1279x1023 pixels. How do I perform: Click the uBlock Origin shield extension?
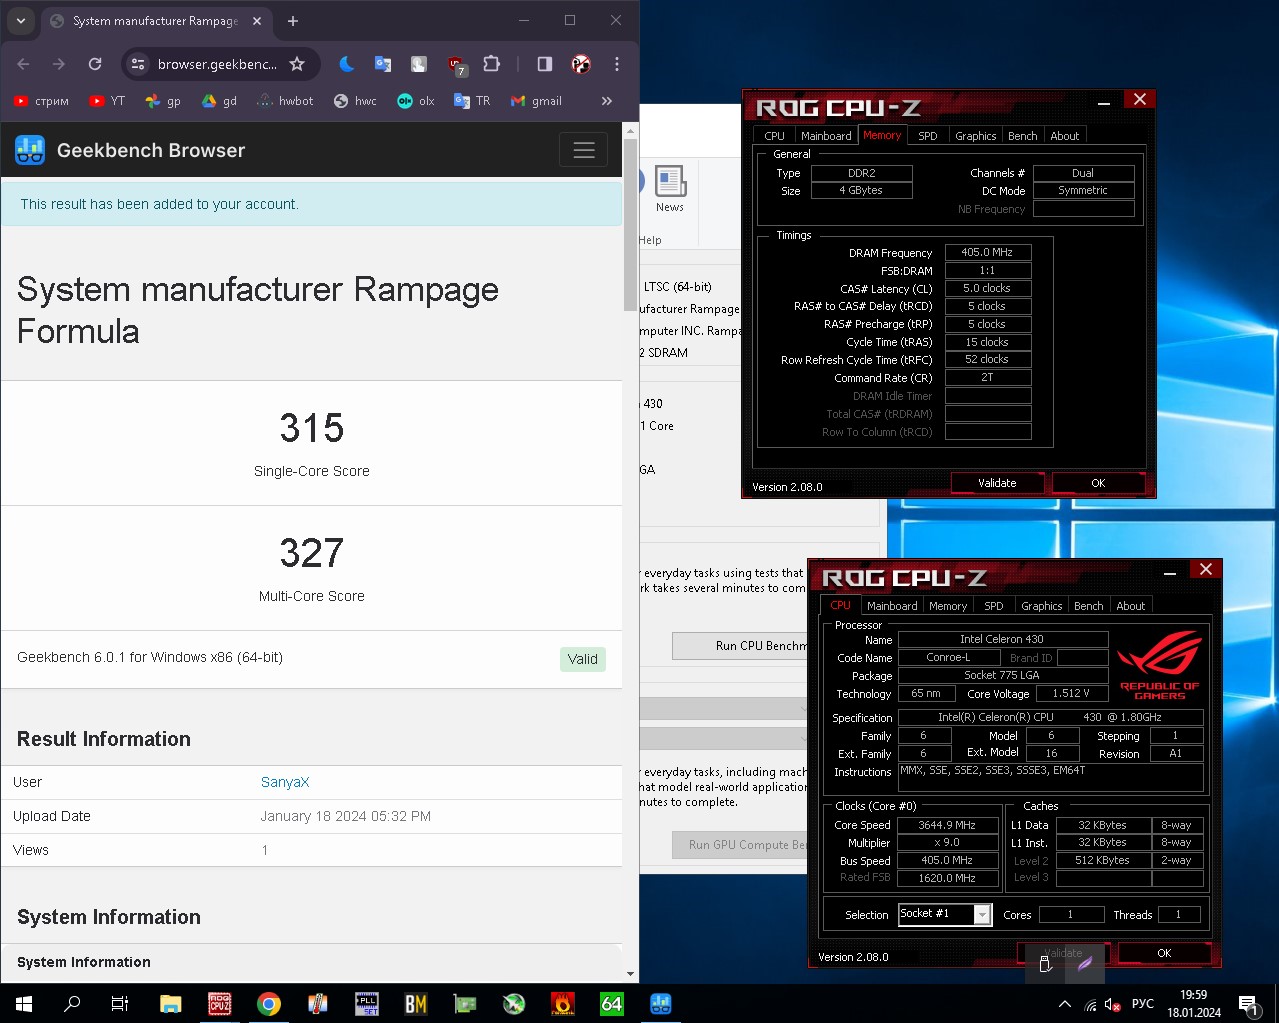(x=456, y=66)
